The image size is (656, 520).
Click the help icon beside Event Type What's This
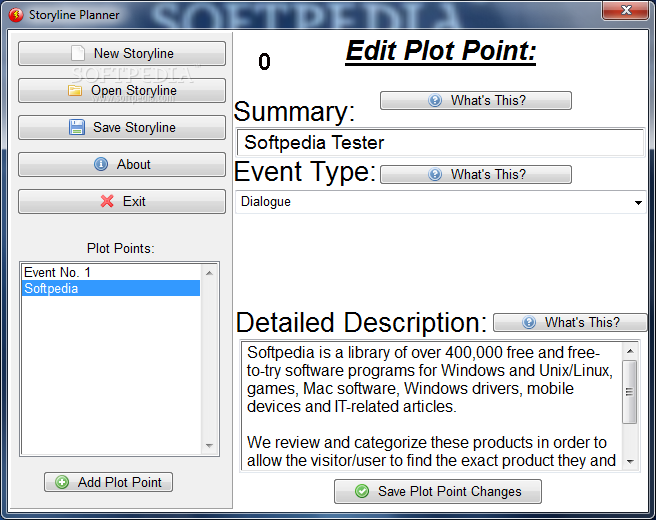(435, 174)
